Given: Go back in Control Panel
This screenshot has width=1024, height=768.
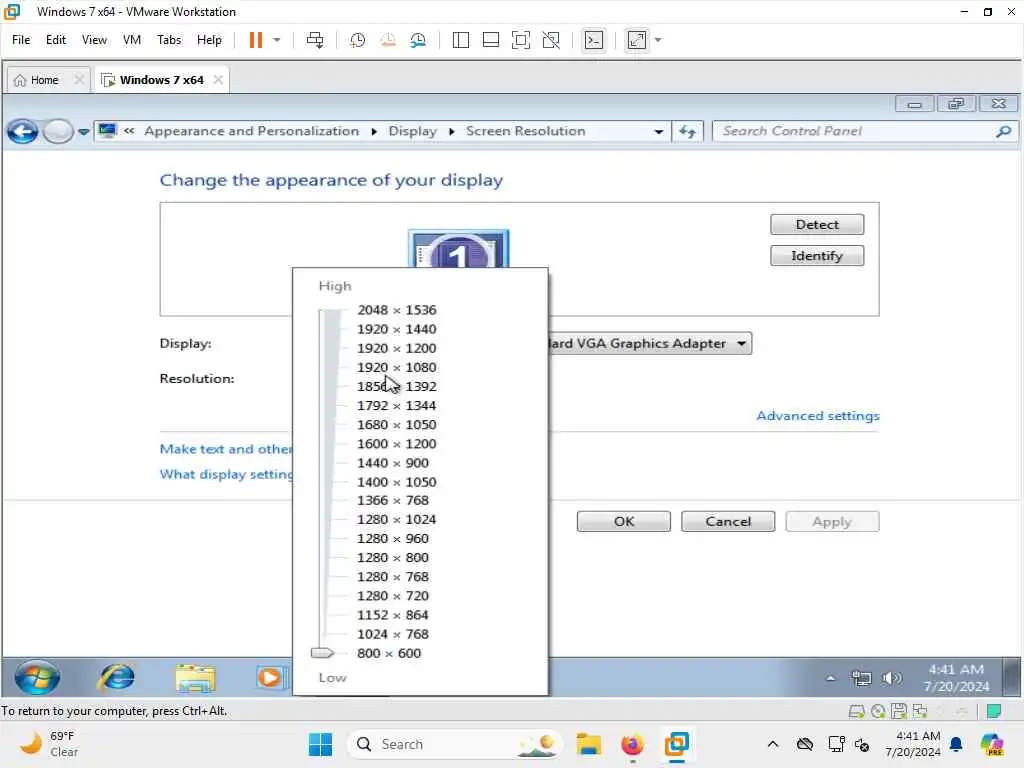Looking at the screenshot, I should (22, 131).
